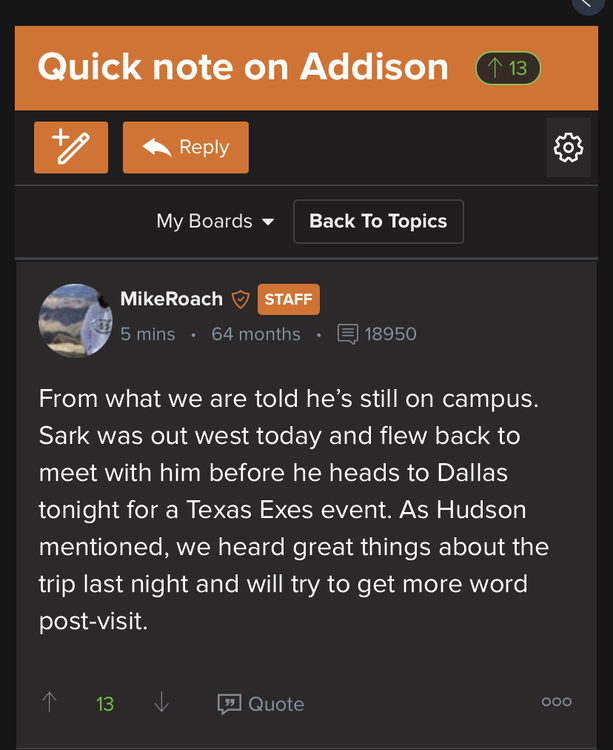Viewport: 613px width, 750px height.
Task: Create a new post with the pencil-plus icon
Action: click(x=70, y=147)
